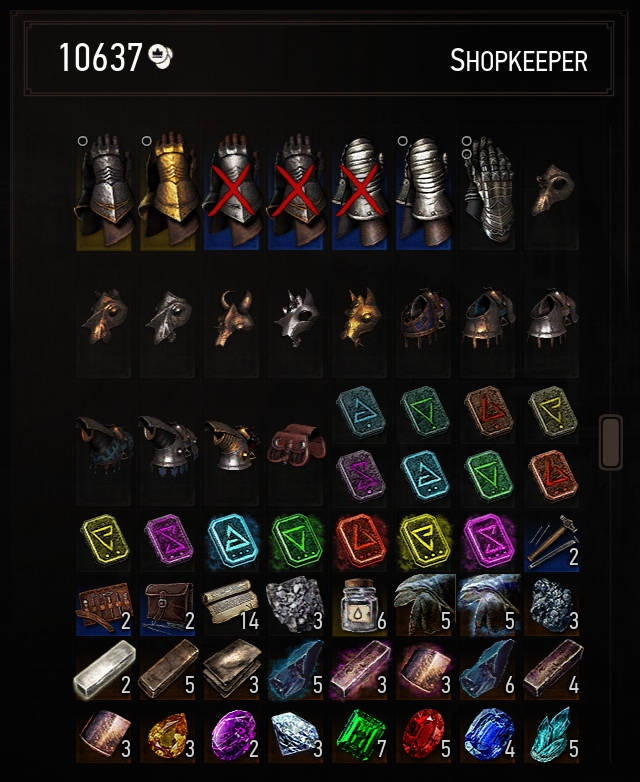
Task: Click the chainmail gloves with two sockets
Action: coord(487,192)
